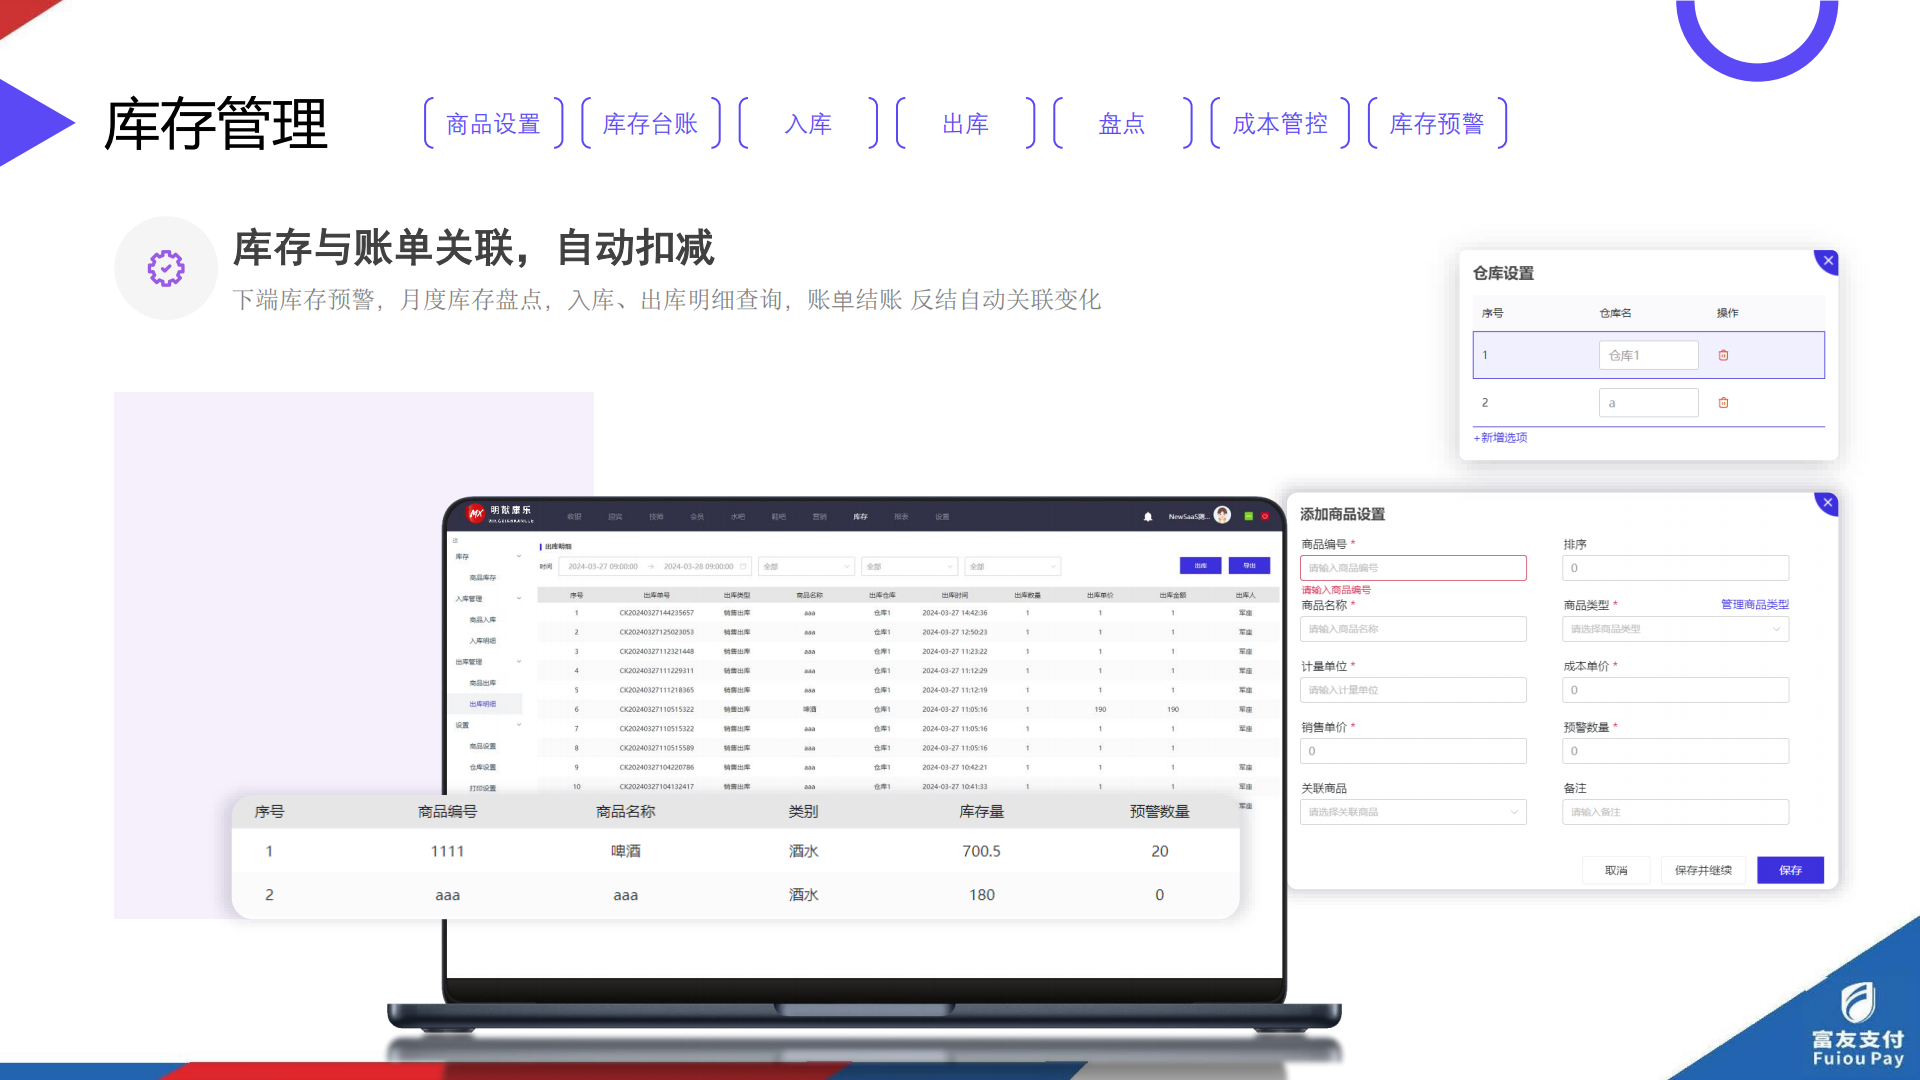Image resolution: width=1920 pixels, height=1080 pixels.
Task: Click the trash icon for warehouse row 2
Action: 1723,403
